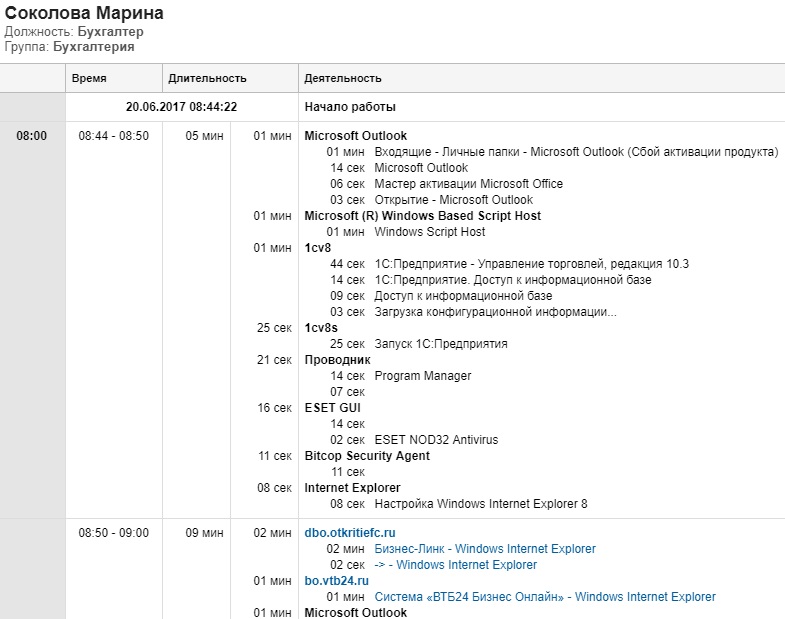
Task: Click the first Microsoft Outlook group heading
Action: pos(355,136)
